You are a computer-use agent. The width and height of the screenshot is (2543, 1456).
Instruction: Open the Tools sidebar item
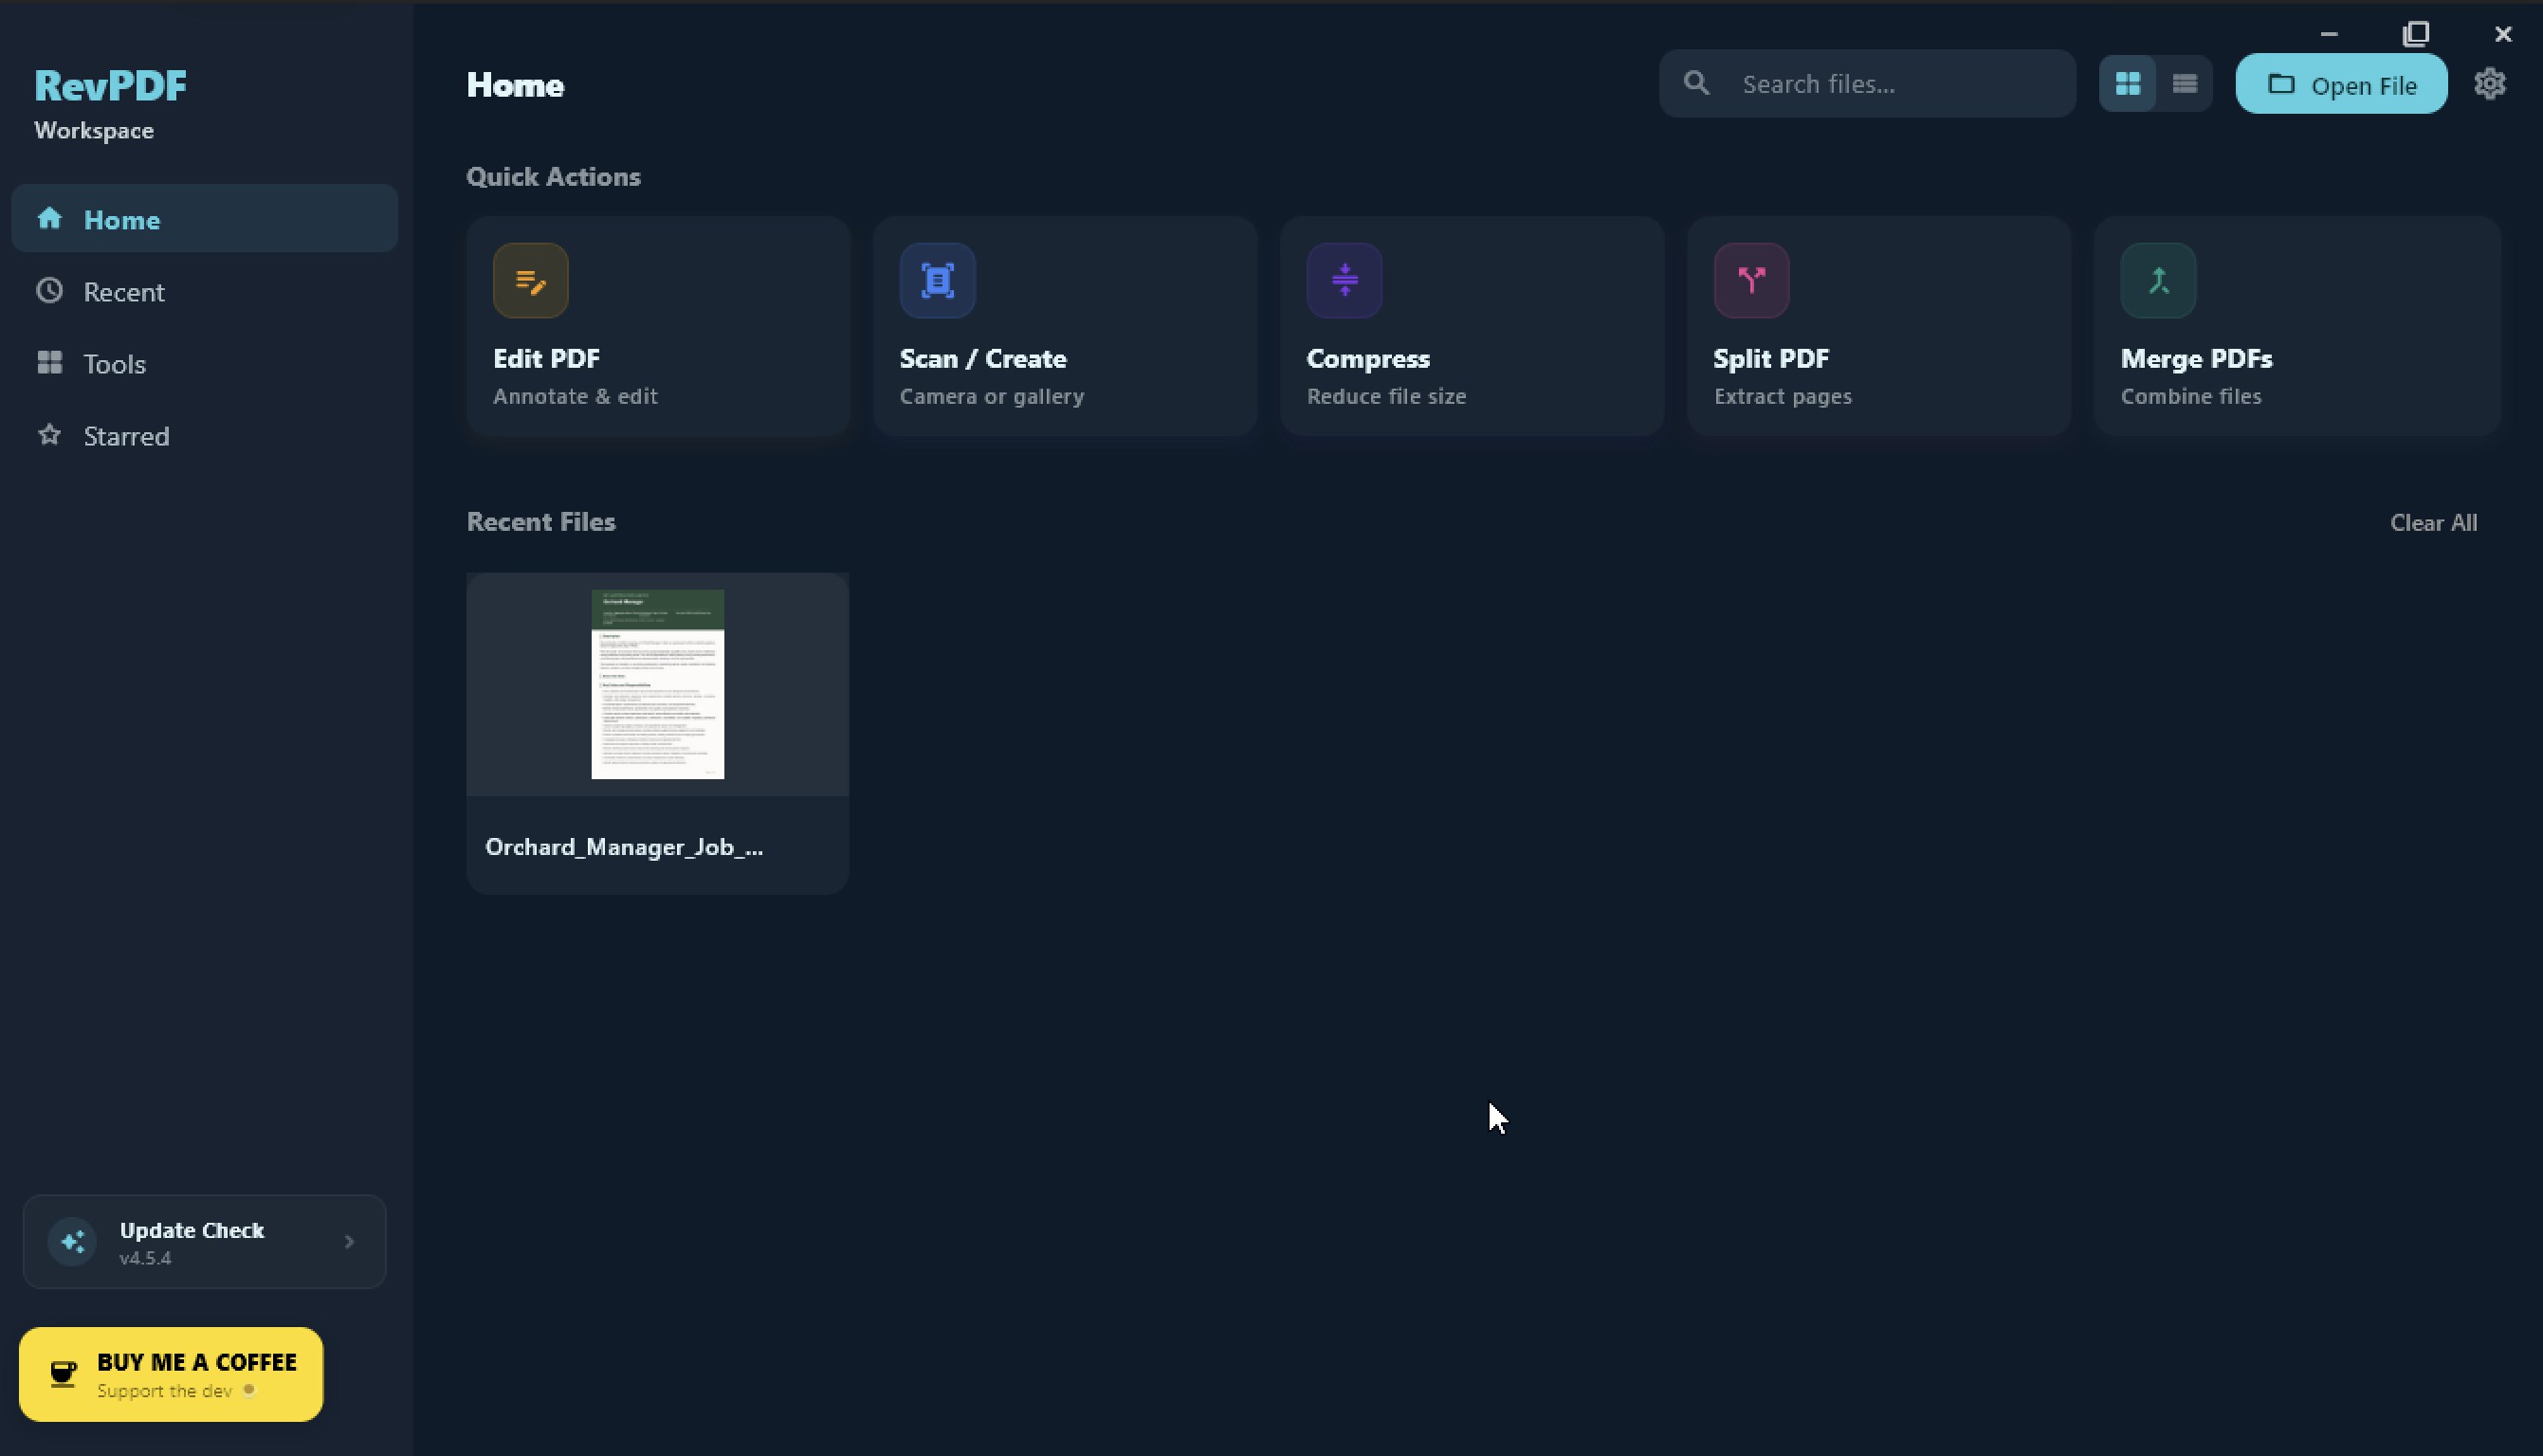204,363
